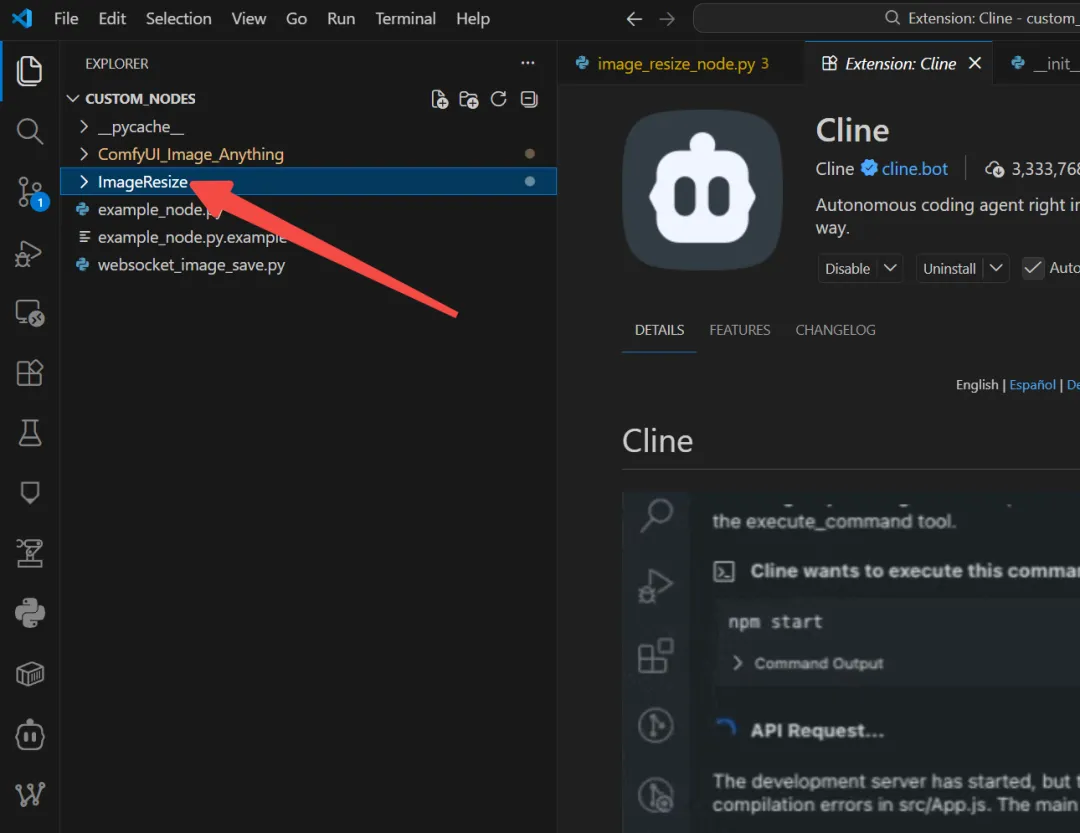This screenshot has width=1080, height=833.
Task: Open the Uninstall dropdown arrow
Action: (996, 268)
